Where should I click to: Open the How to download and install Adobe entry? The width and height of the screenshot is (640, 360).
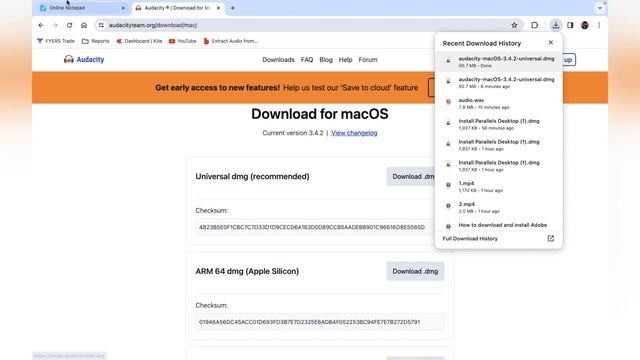499,225
